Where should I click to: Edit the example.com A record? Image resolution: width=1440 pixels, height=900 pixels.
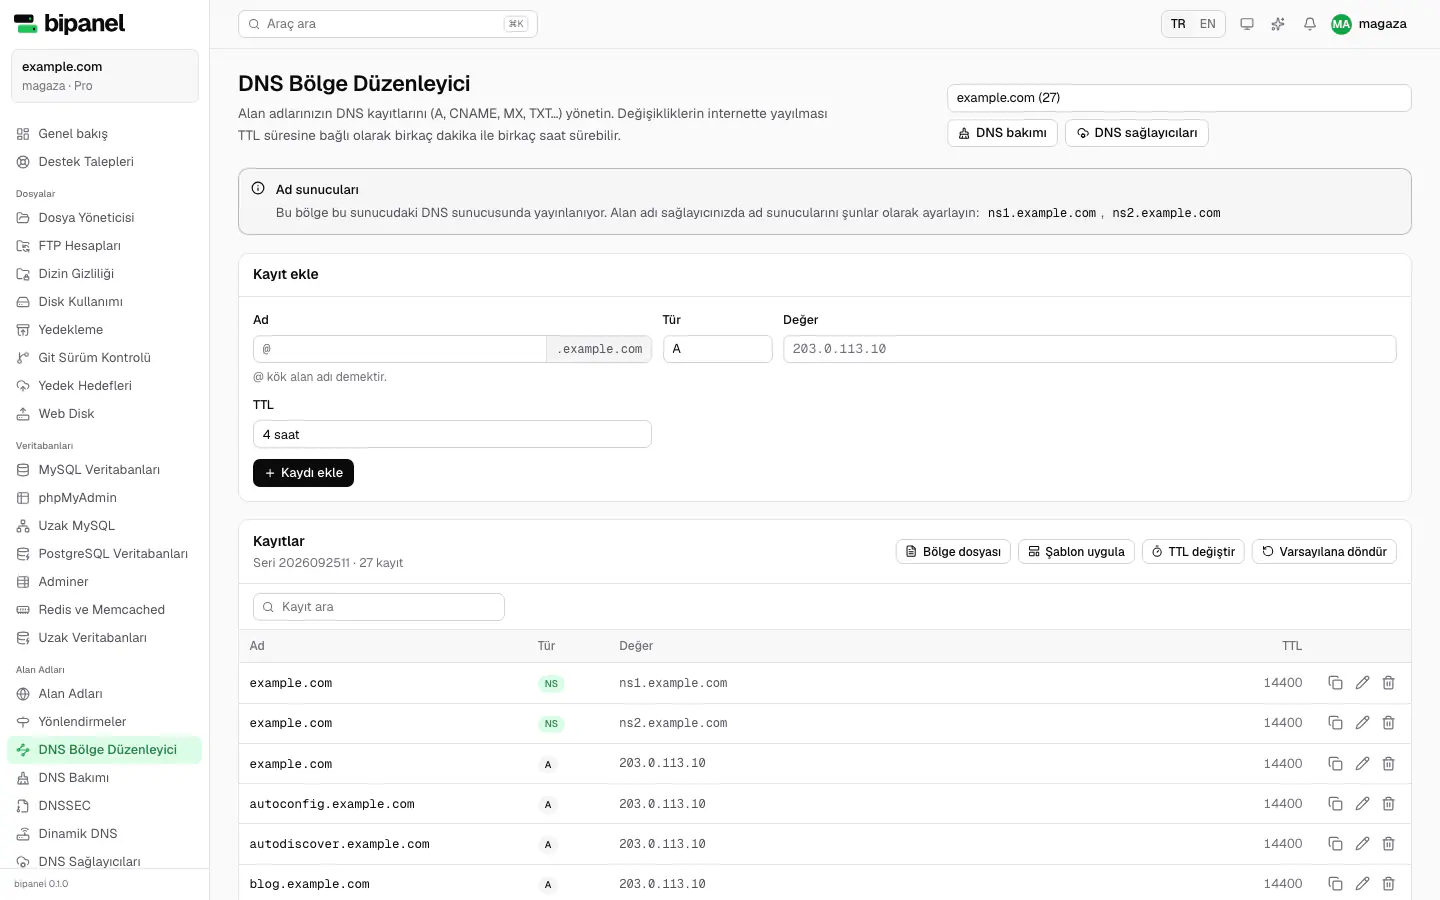coord(1362,764)
